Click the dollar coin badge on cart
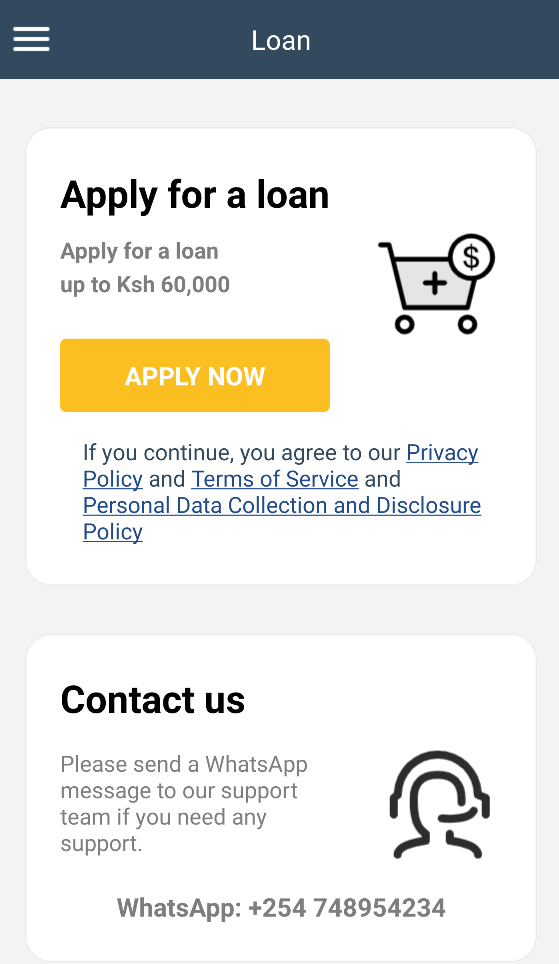 (471, 257)
